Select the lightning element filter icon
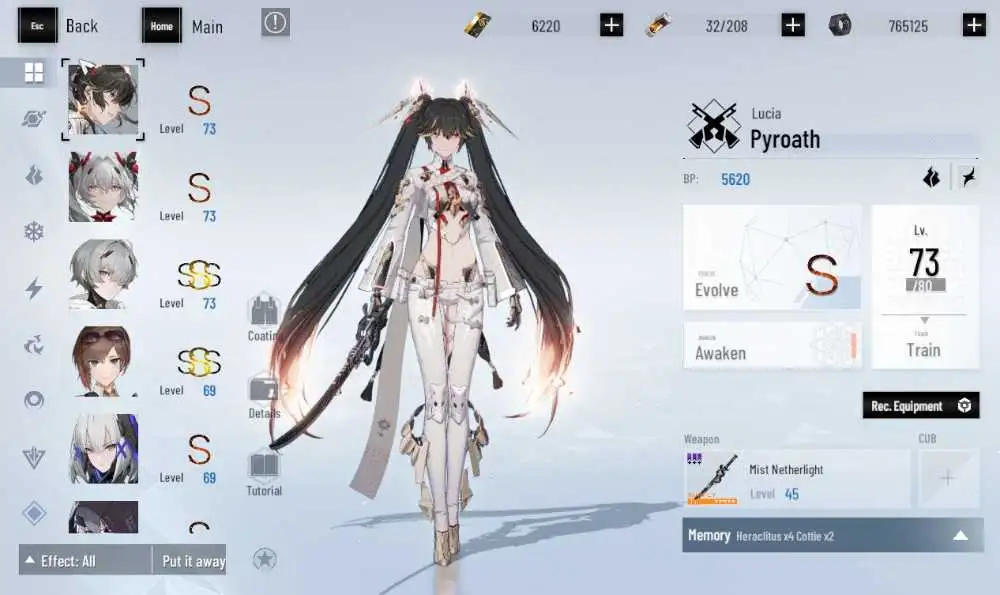The height and width of the screenshot is (595, 1000). [x=34, y=288]
